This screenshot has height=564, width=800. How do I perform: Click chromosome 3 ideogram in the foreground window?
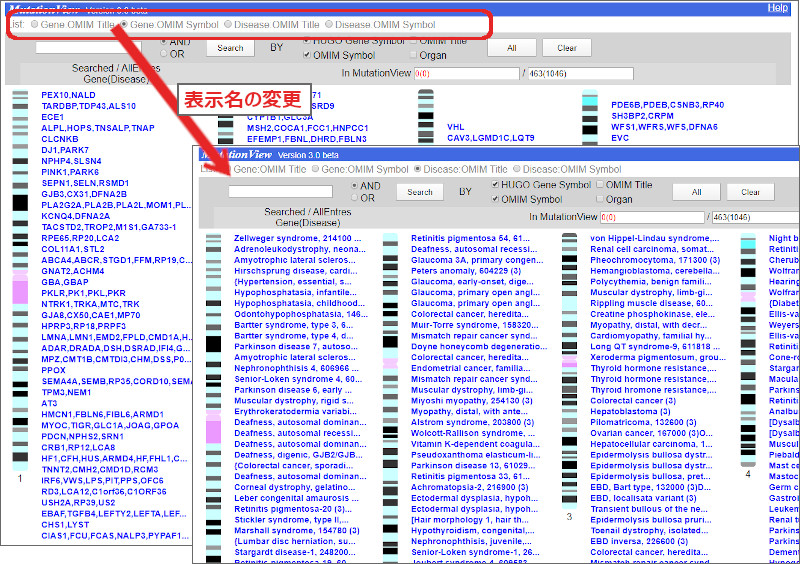coord(569,370)
